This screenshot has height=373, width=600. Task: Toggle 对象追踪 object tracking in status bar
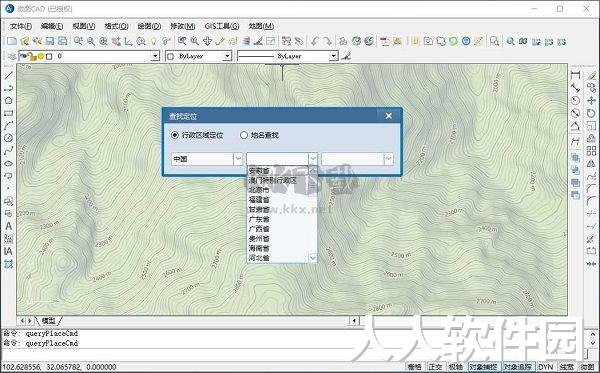[517, 367]
